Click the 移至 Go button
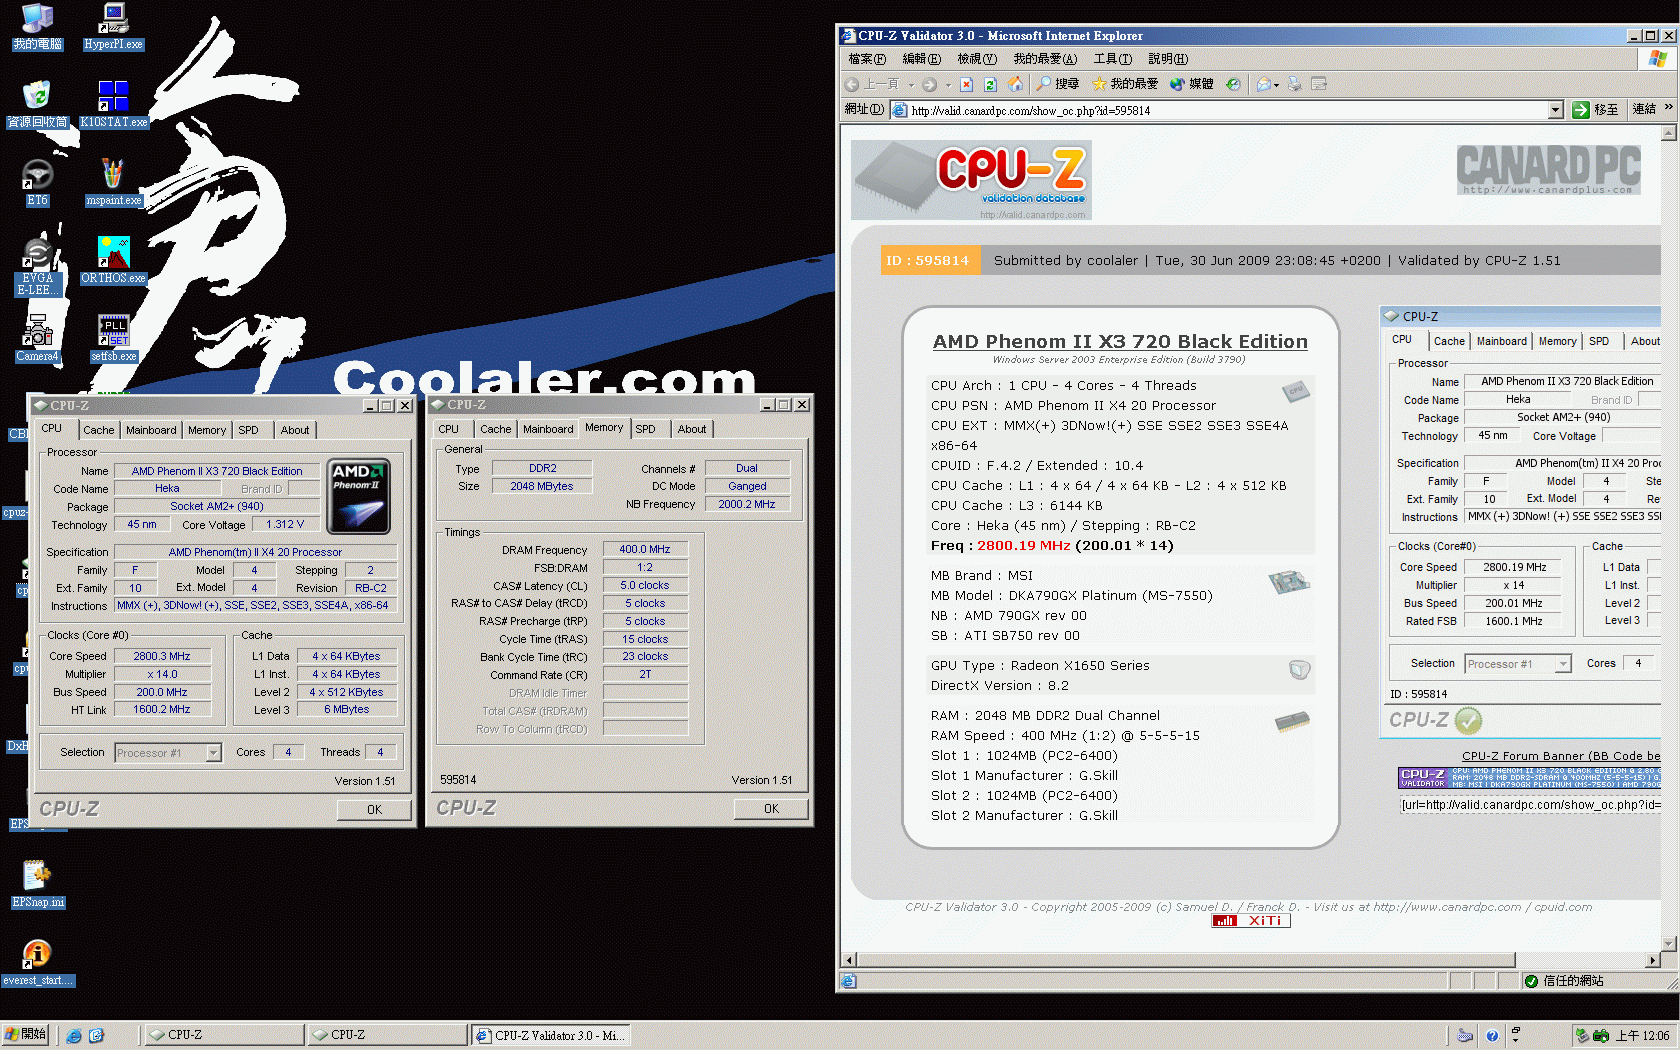Image resolution: width=1680 pixels, height=1050 pixels. point(1595,110)
